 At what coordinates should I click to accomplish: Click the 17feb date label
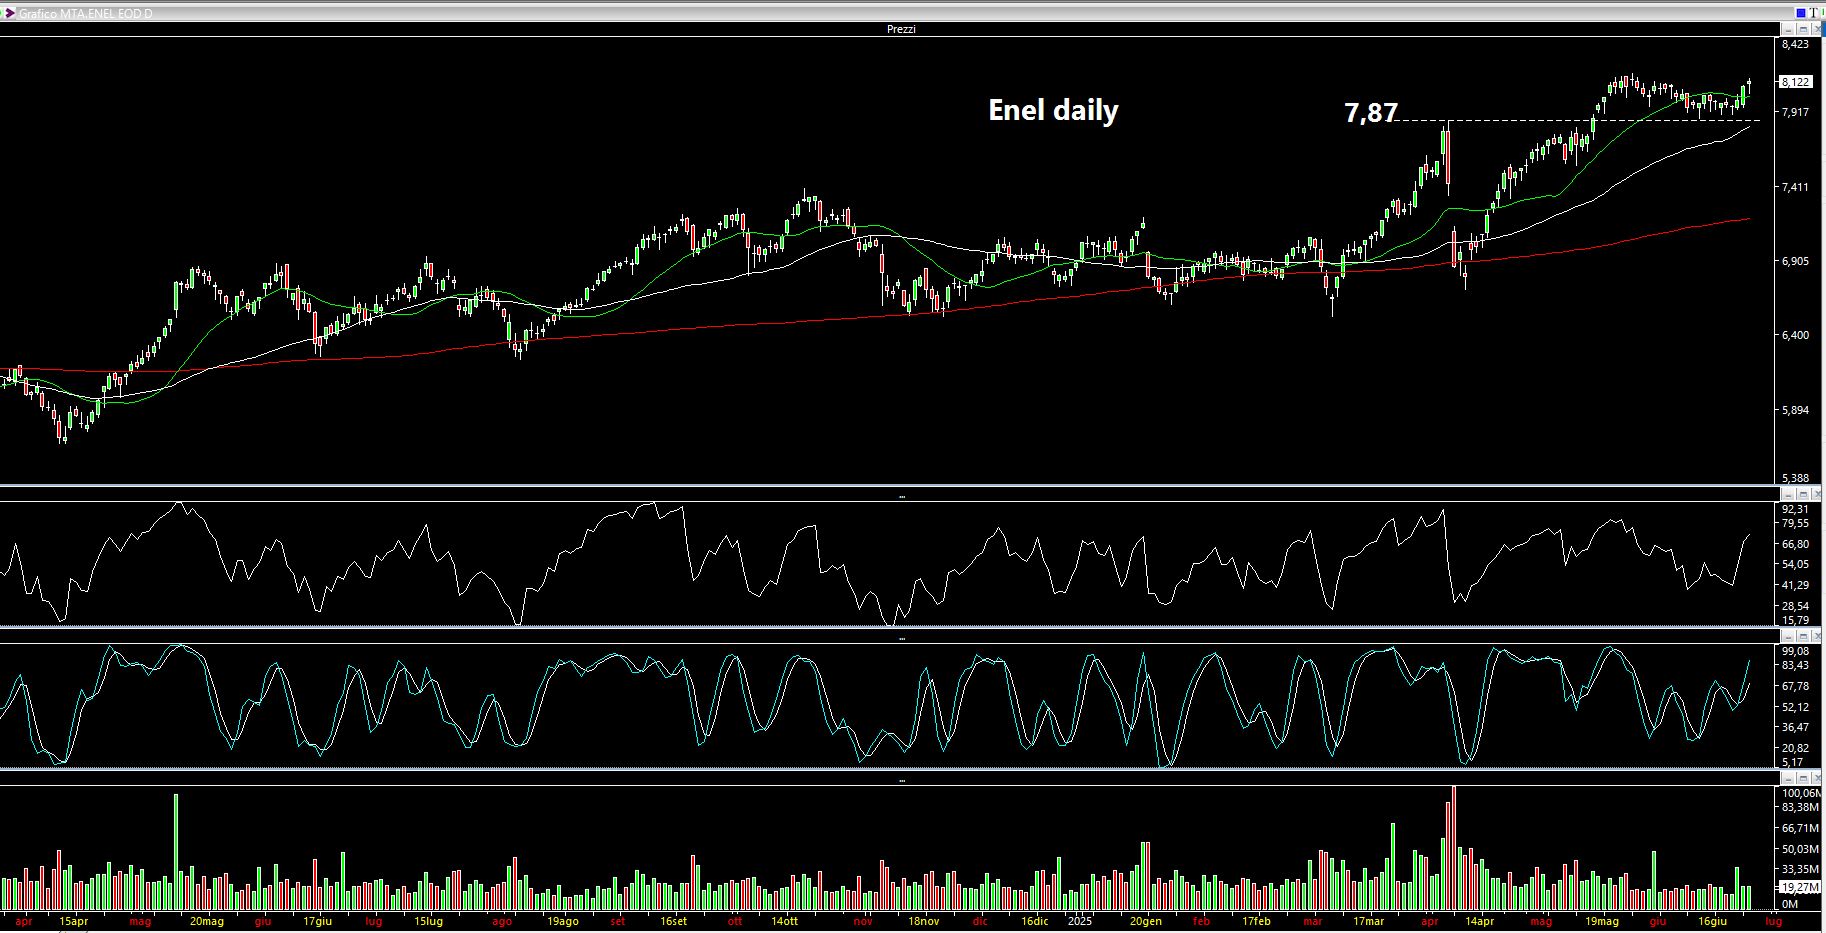coord(1256,922)
